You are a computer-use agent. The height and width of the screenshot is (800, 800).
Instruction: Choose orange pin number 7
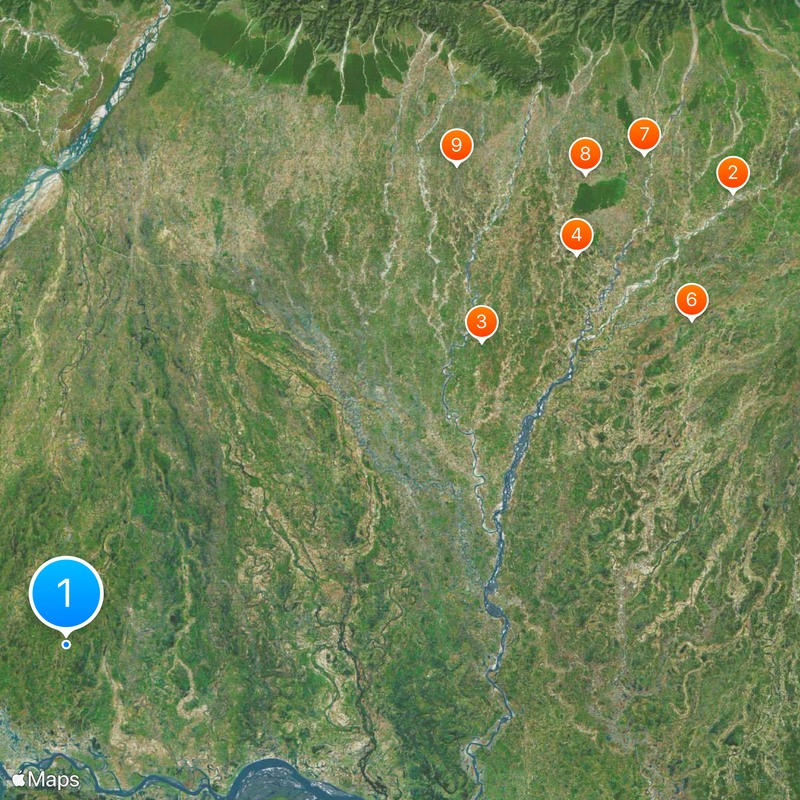(x=644, y=135)
